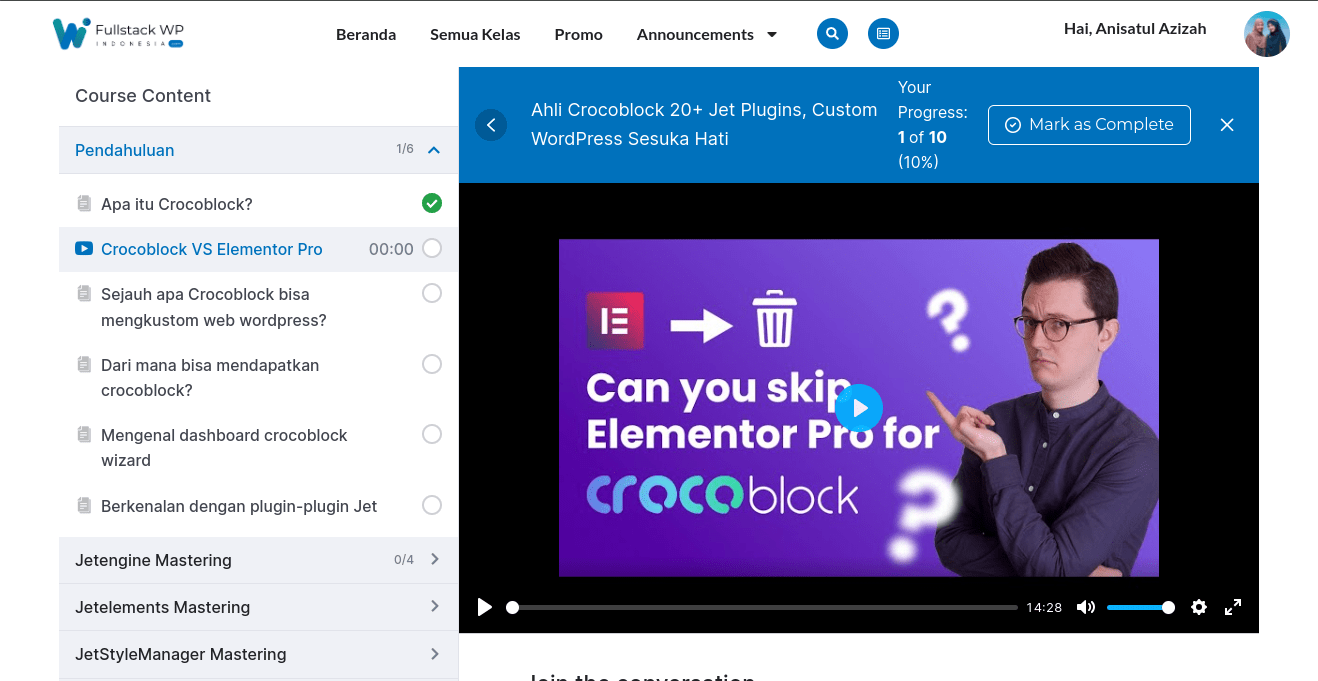
Task: Click video icon beside Crocoblock VS Elementor Pro
Action: pyautogui.click(x=84, y=249)
